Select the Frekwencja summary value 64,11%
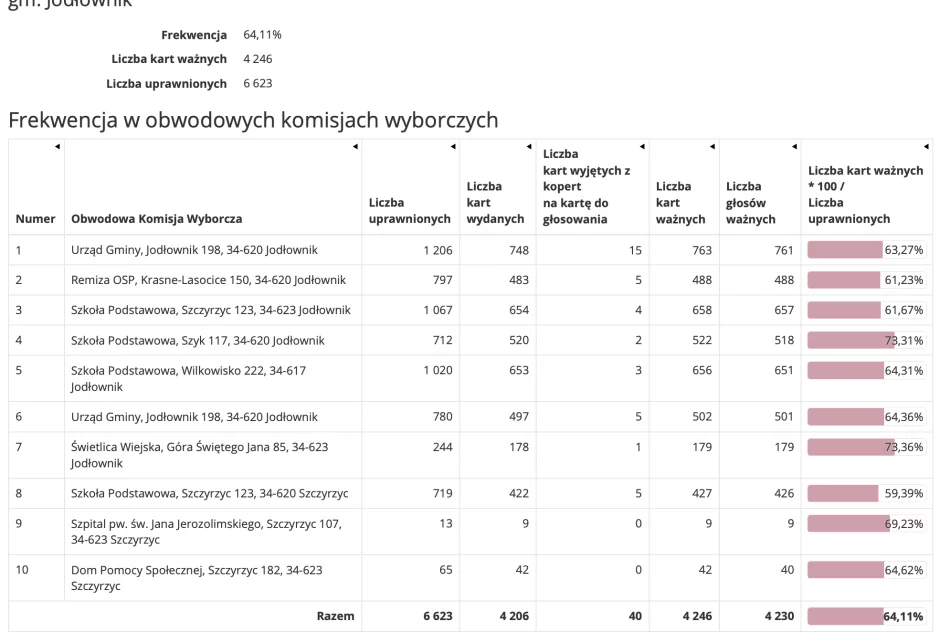The height and width of the screenshot is (632, 950). [x=262, y=34]
